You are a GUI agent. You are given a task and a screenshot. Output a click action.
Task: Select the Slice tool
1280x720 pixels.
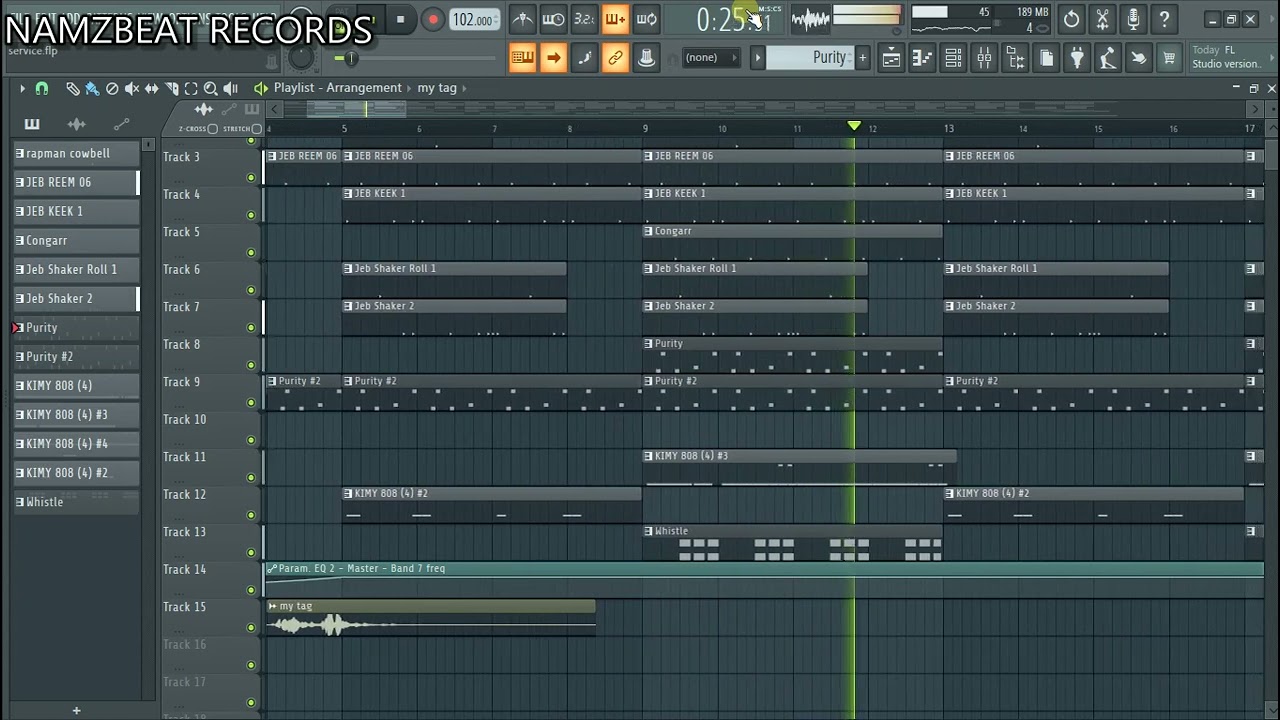pos(171,88)
